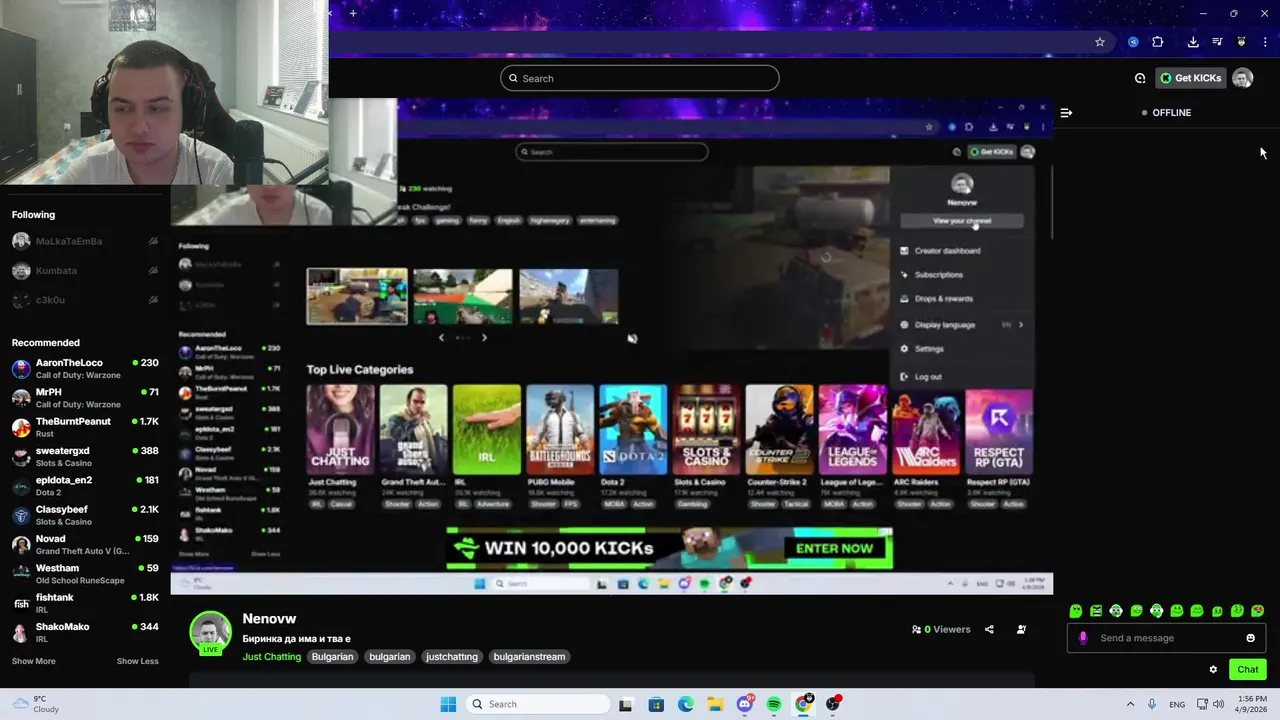Open the Chrome three-dot menu

[1266, 42]
